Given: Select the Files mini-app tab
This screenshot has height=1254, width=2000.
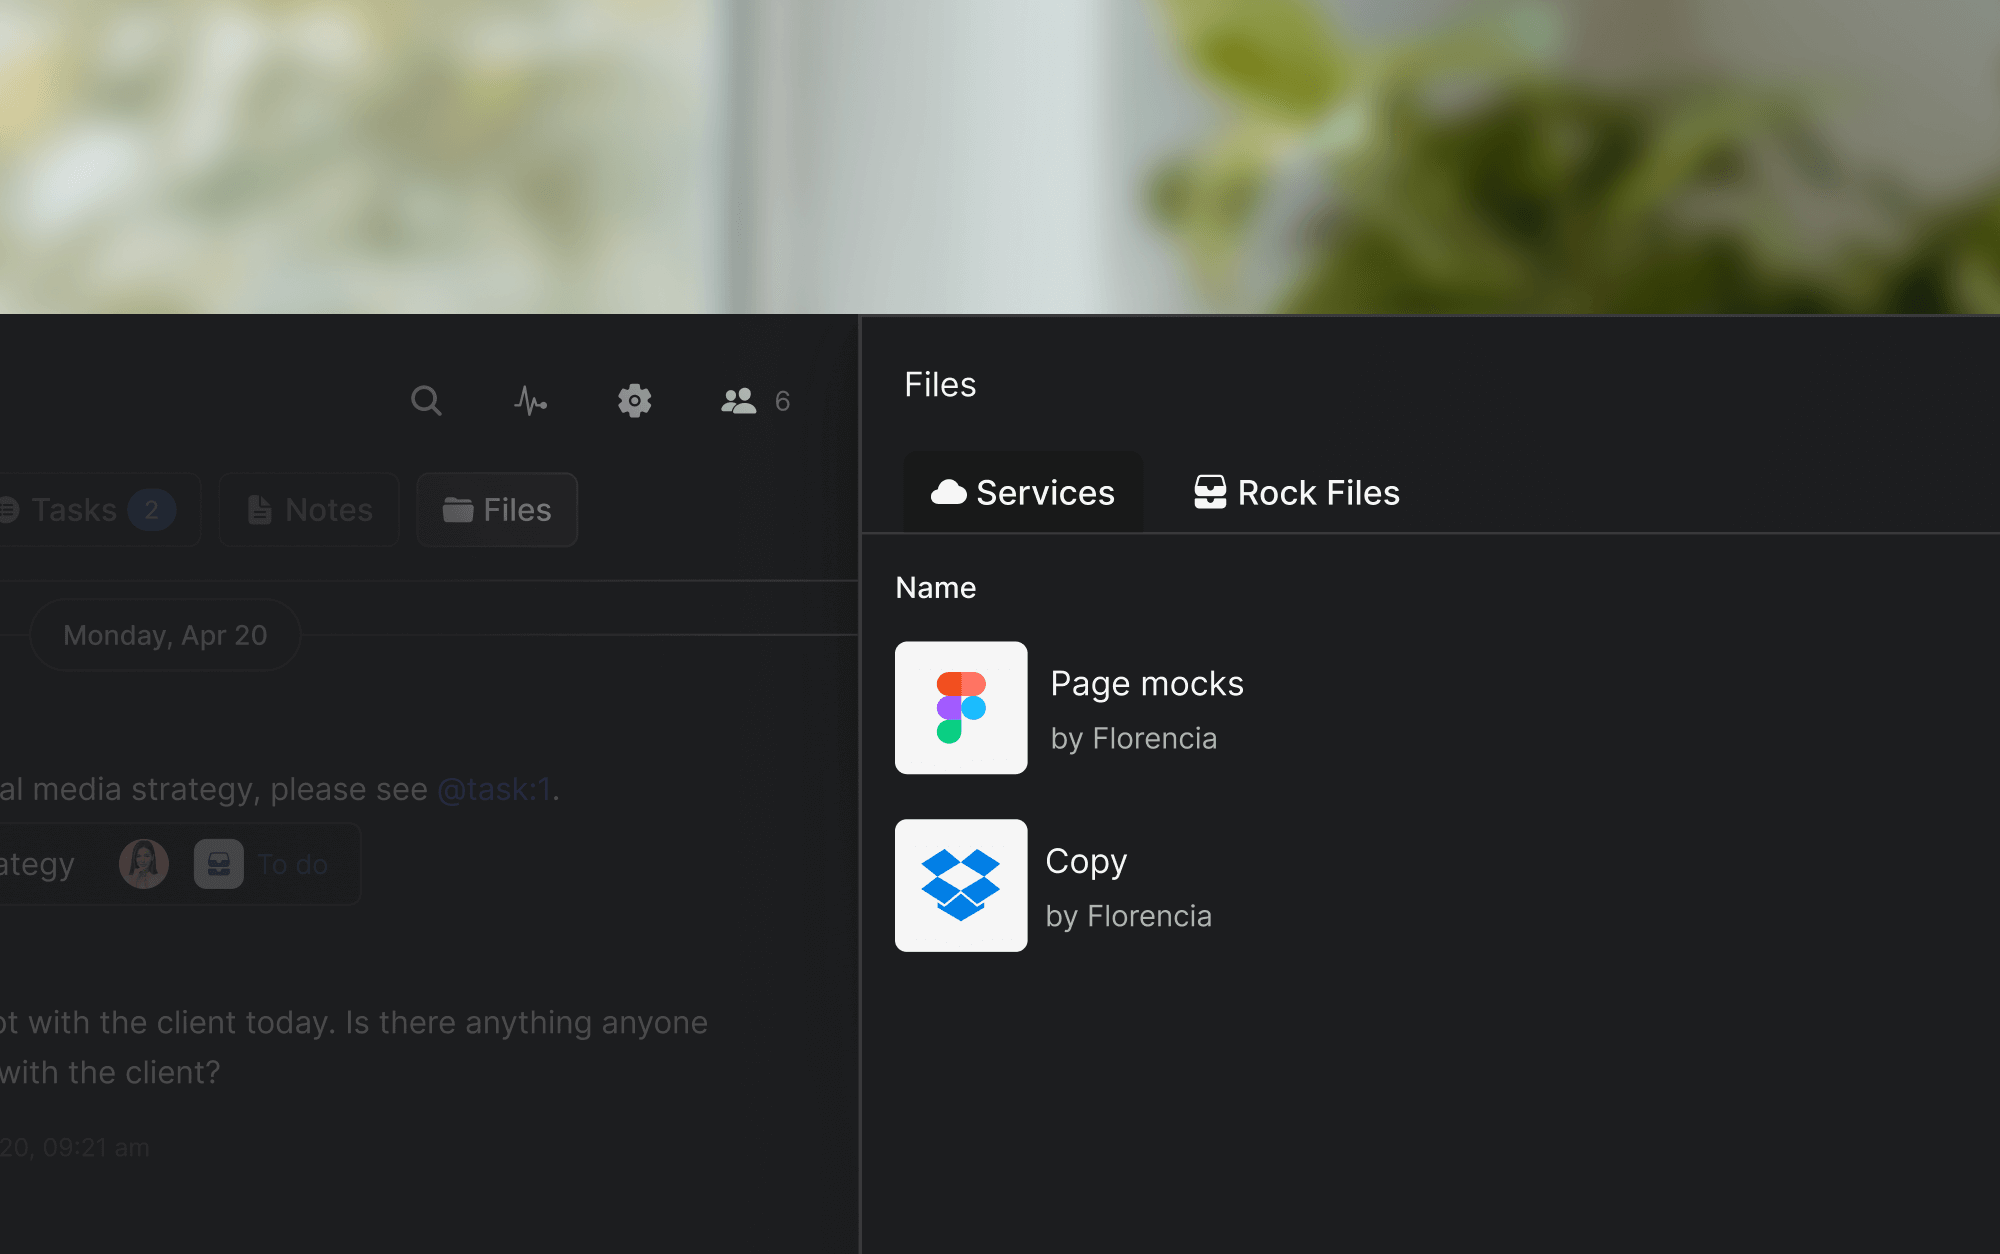Looking at the screenshot, I should coord(498,510).
